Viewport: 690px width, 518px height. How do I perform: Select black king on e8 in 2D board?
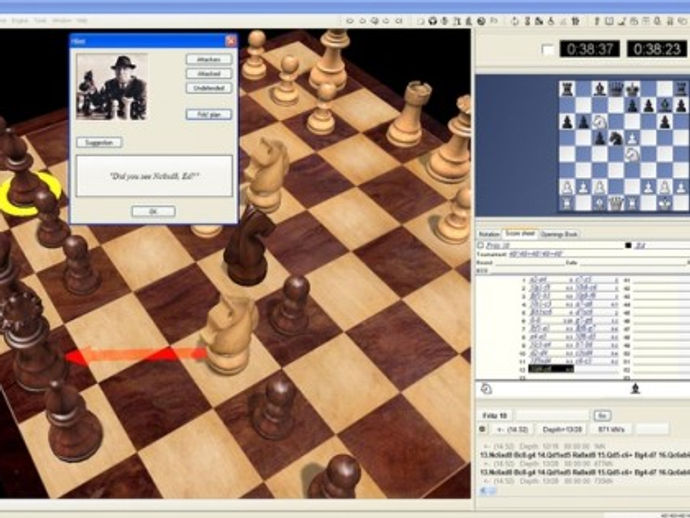tap(632, 89)
